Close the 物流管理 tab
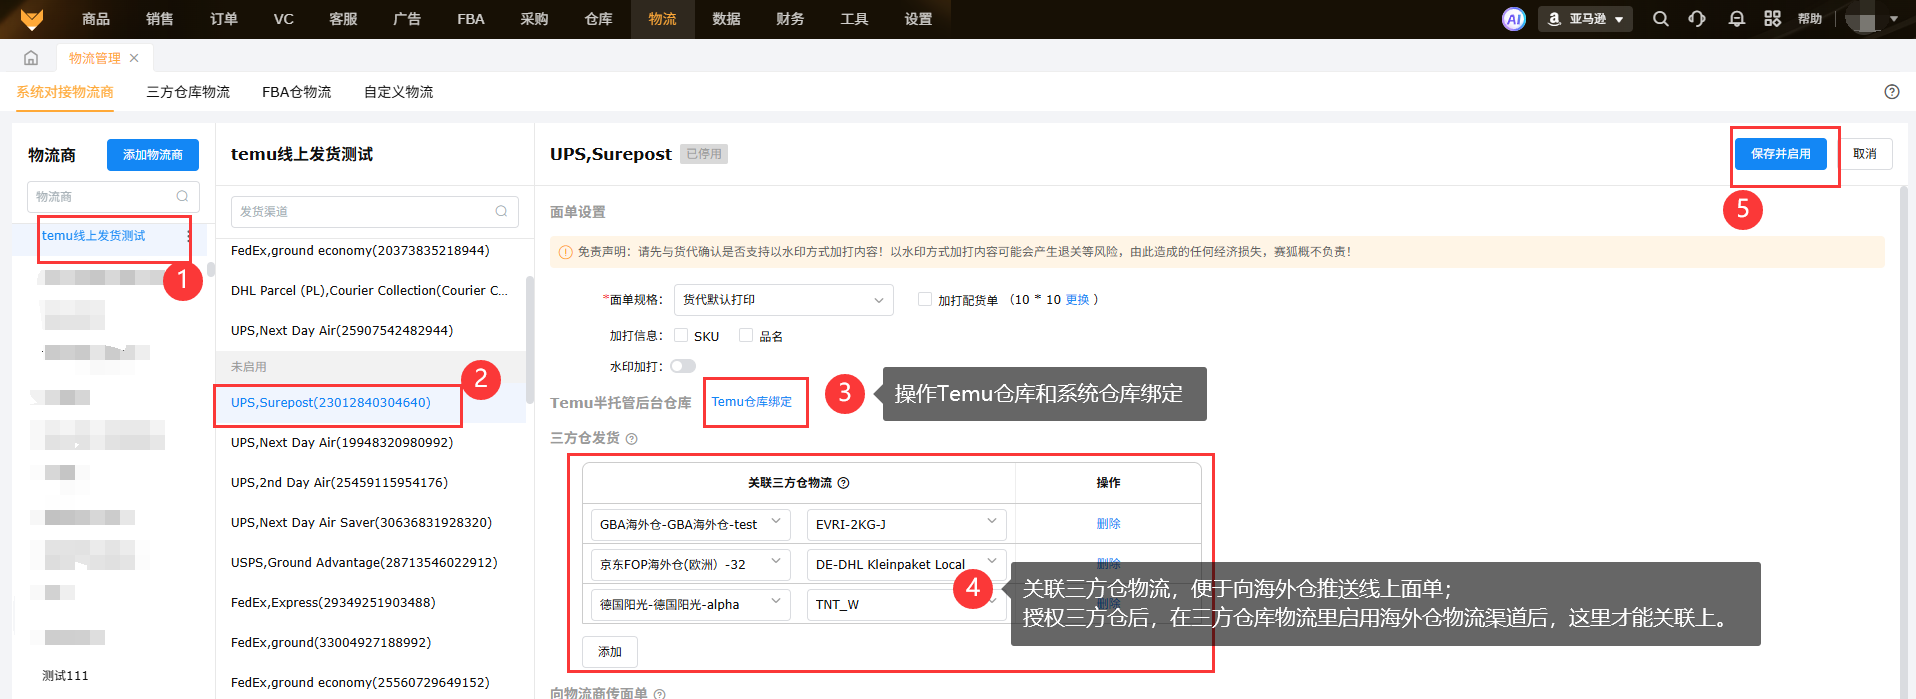 coord(134,58)
